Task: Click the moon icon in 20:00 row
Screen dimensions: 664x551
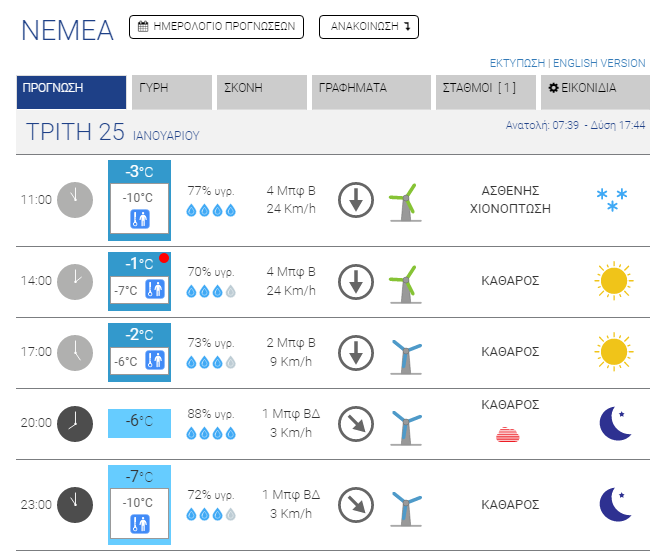Action: coord(614,422)
